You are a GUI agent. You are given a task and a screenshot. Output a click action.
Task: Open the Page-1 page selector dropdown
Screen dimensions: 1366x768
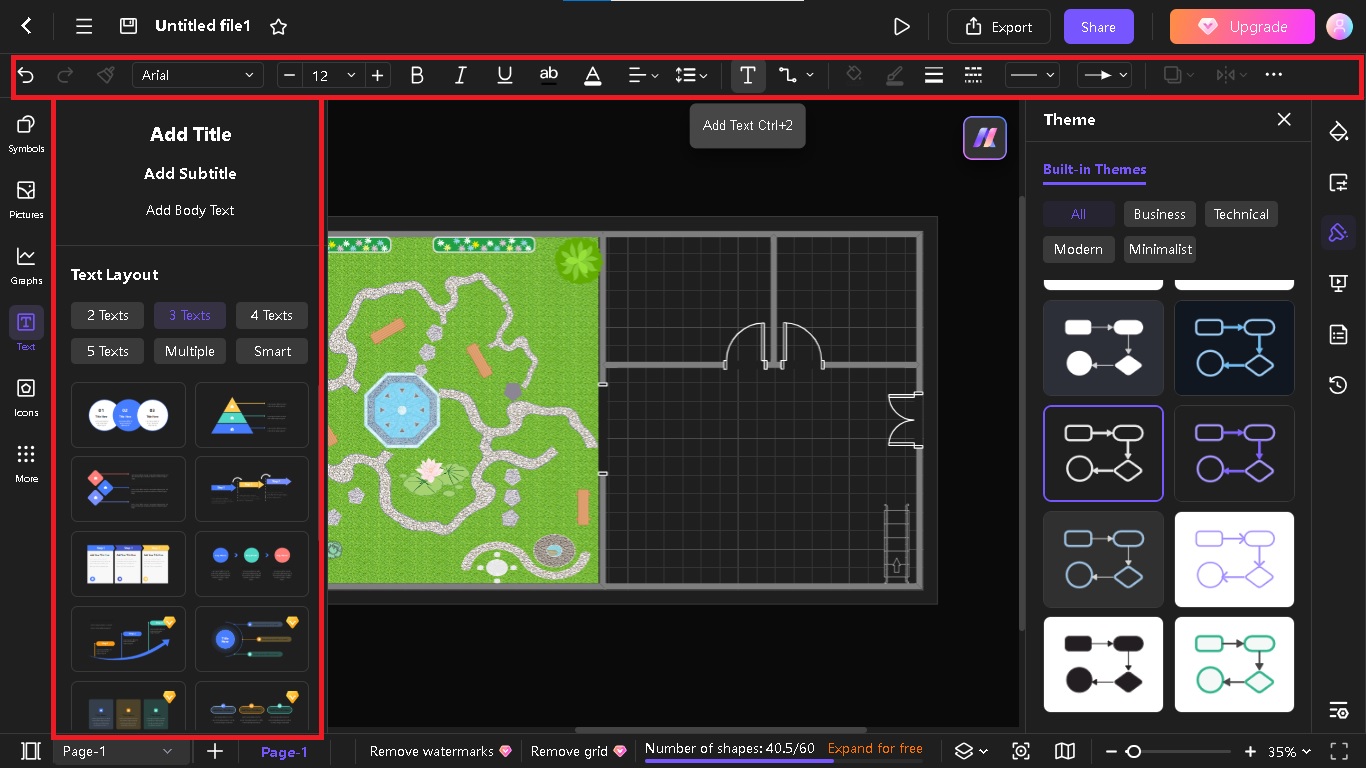click(x=118, y=751)
